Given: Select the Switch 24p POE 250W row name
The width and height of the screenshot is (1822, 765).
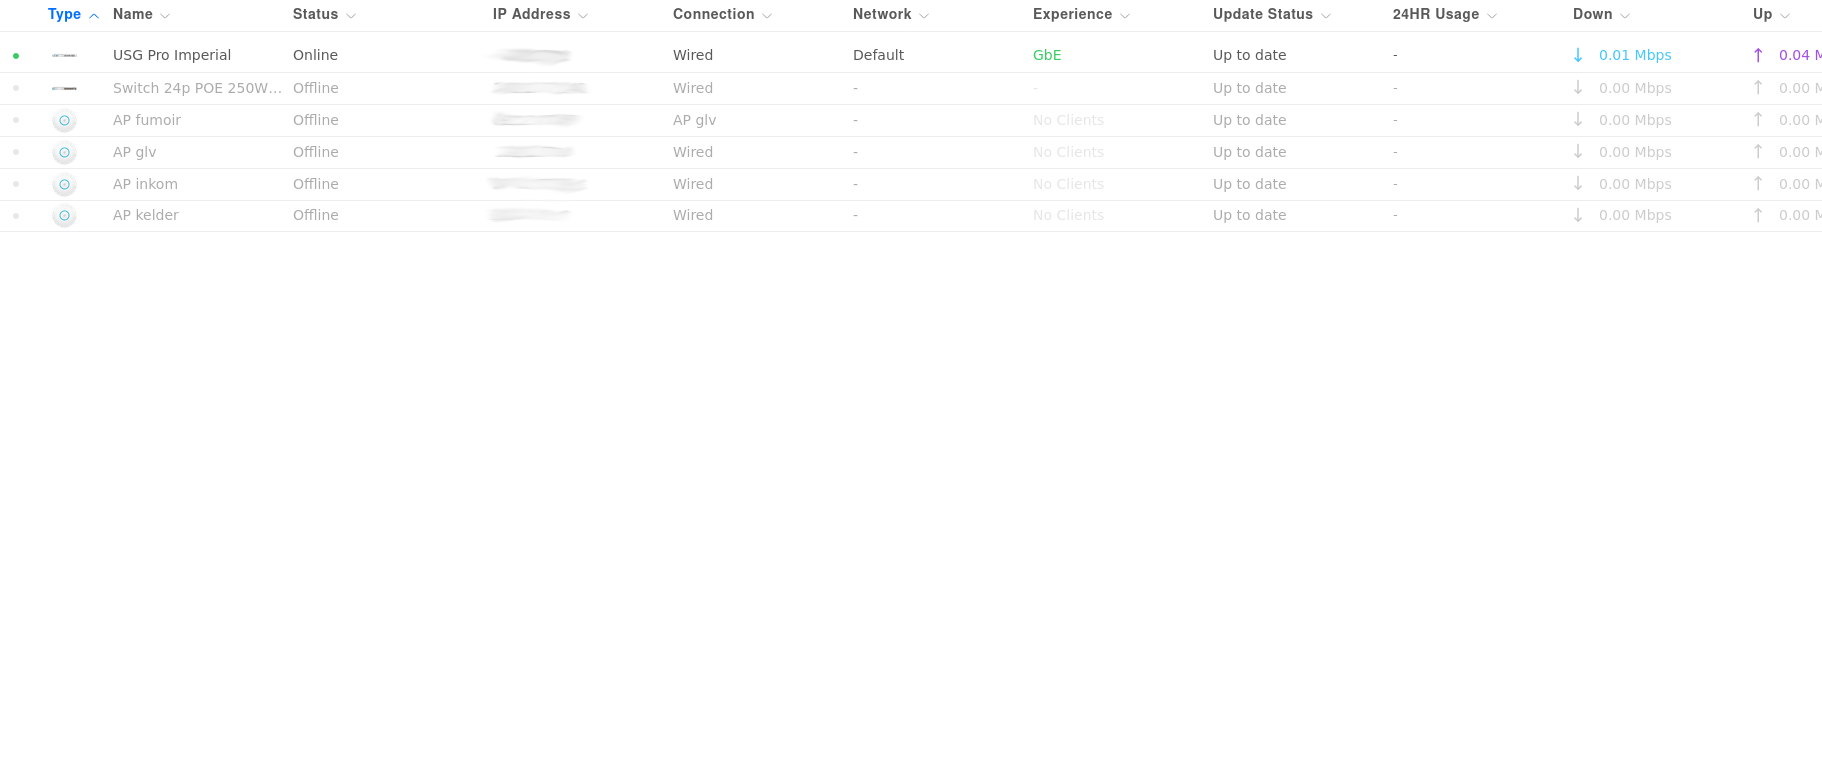Looking at the screenshot, I should 197,89.
